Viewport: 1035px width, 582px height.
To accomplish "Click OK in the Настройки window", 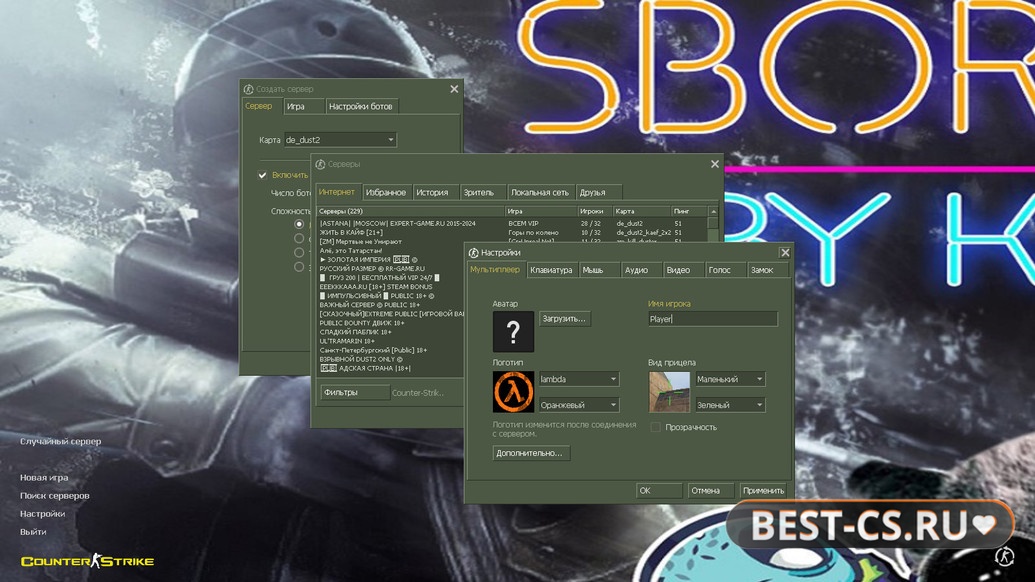I will (658, 490).
